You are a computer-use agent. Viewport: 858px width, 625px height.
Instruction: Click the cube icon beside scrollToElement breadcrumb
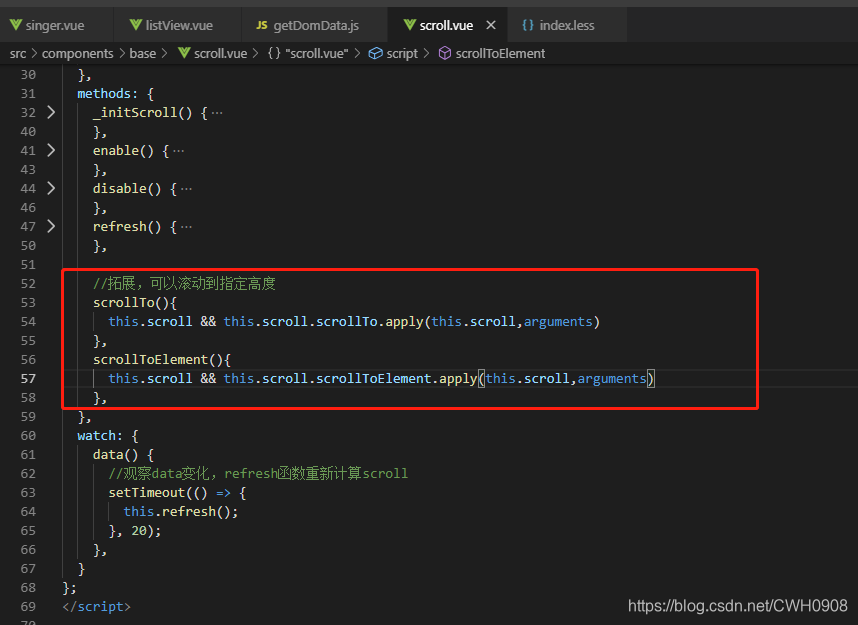[x=445, y=53]
